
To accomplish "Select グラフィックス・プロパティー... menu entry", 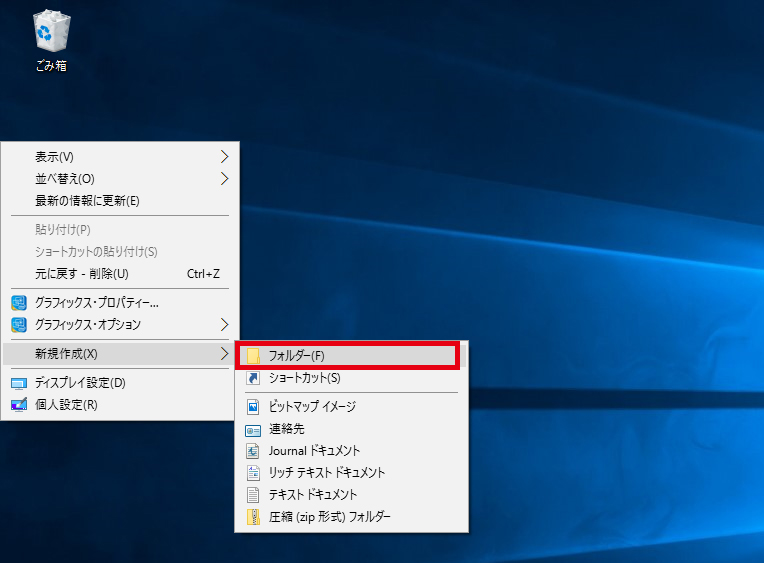I will pyautogui.click(x=120, y=303).
